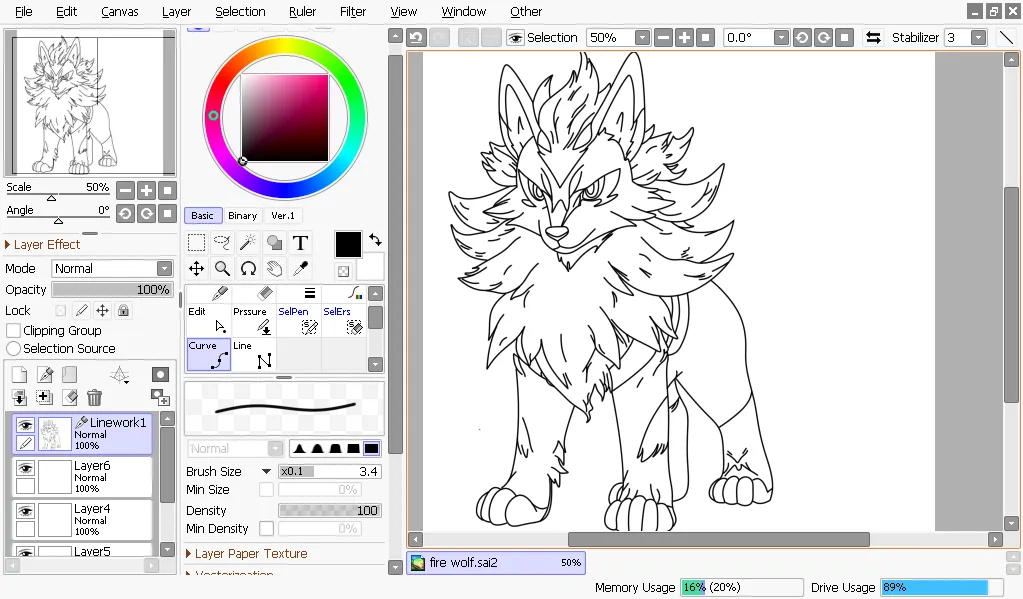This screenshot has width=1023, height=599.
Task: Select the eyedropper color picker tool
Action: (300, 268)
